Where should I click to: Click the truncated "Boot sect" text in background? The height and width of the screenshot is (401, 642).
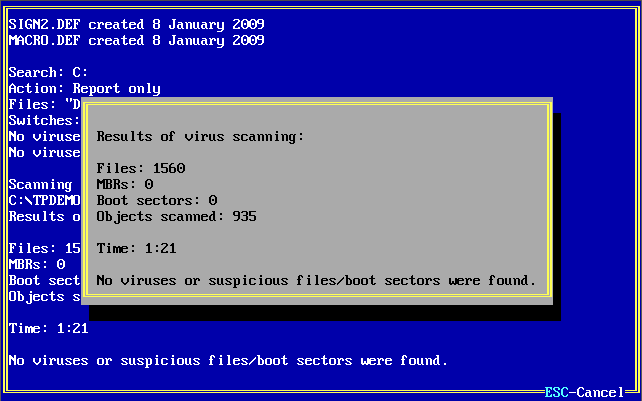[44, 280]
